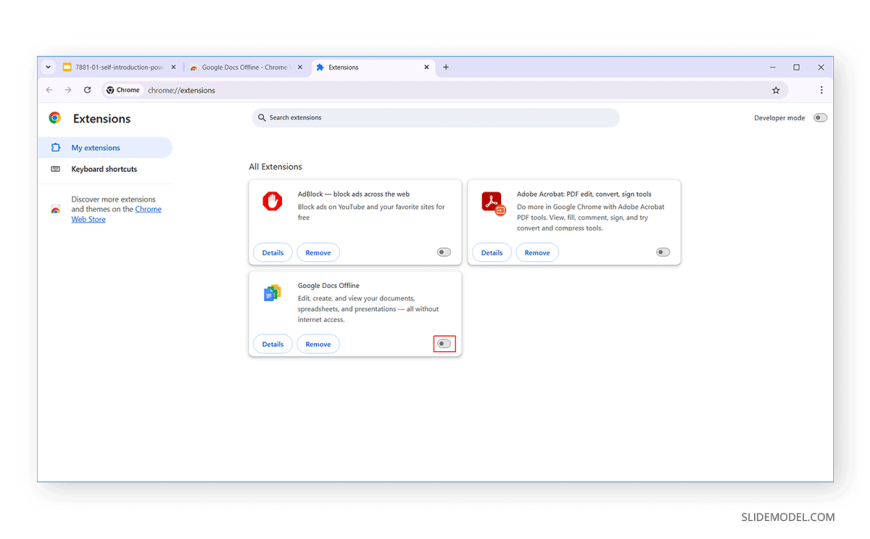Click the 'Google Docs Offline' card title
This screenshot has height=539, width=870.
tap(328, 285)
